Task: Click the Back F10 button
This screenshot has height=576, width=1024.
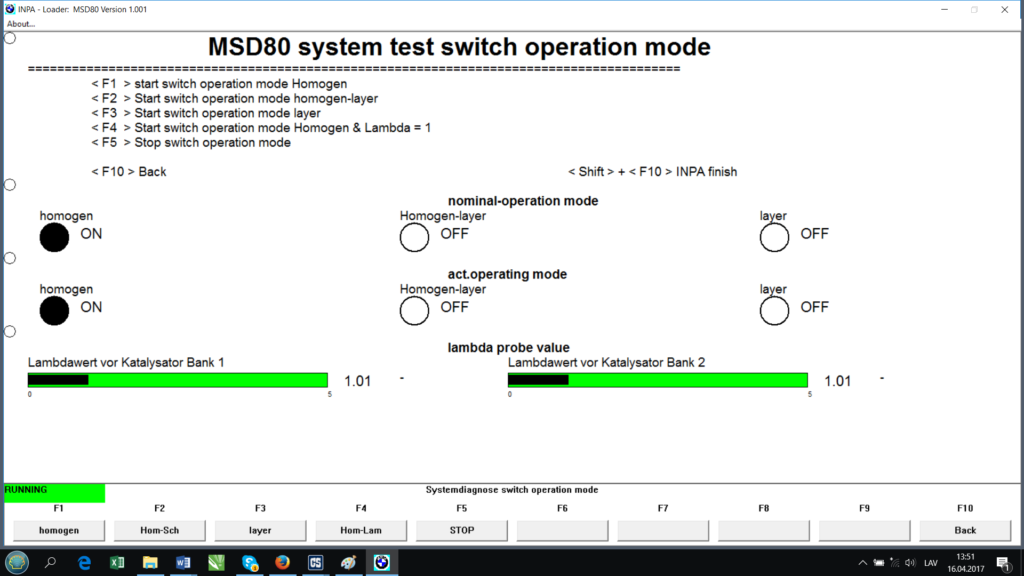Action: [x=965, y=530]
